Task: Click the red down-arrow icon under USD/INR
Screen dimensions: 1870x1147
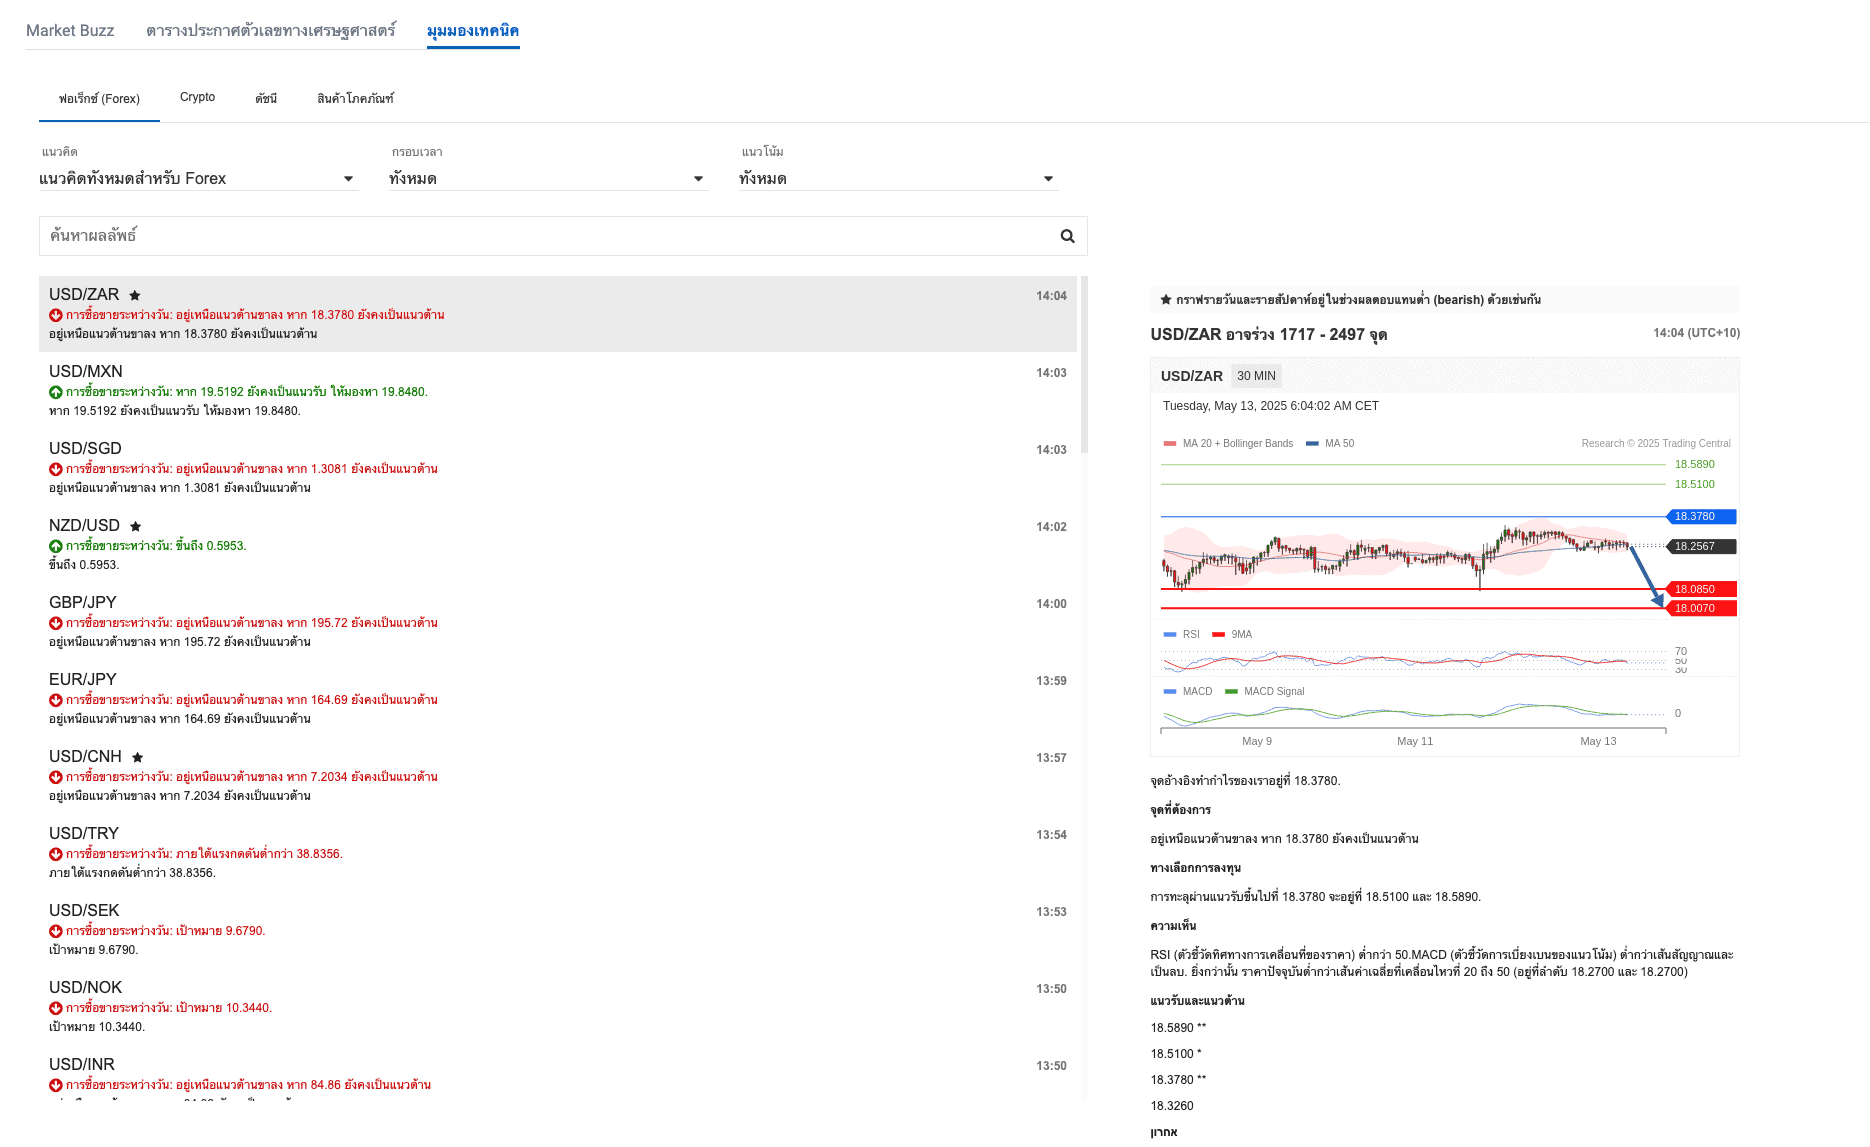Action: (56, 1085)
